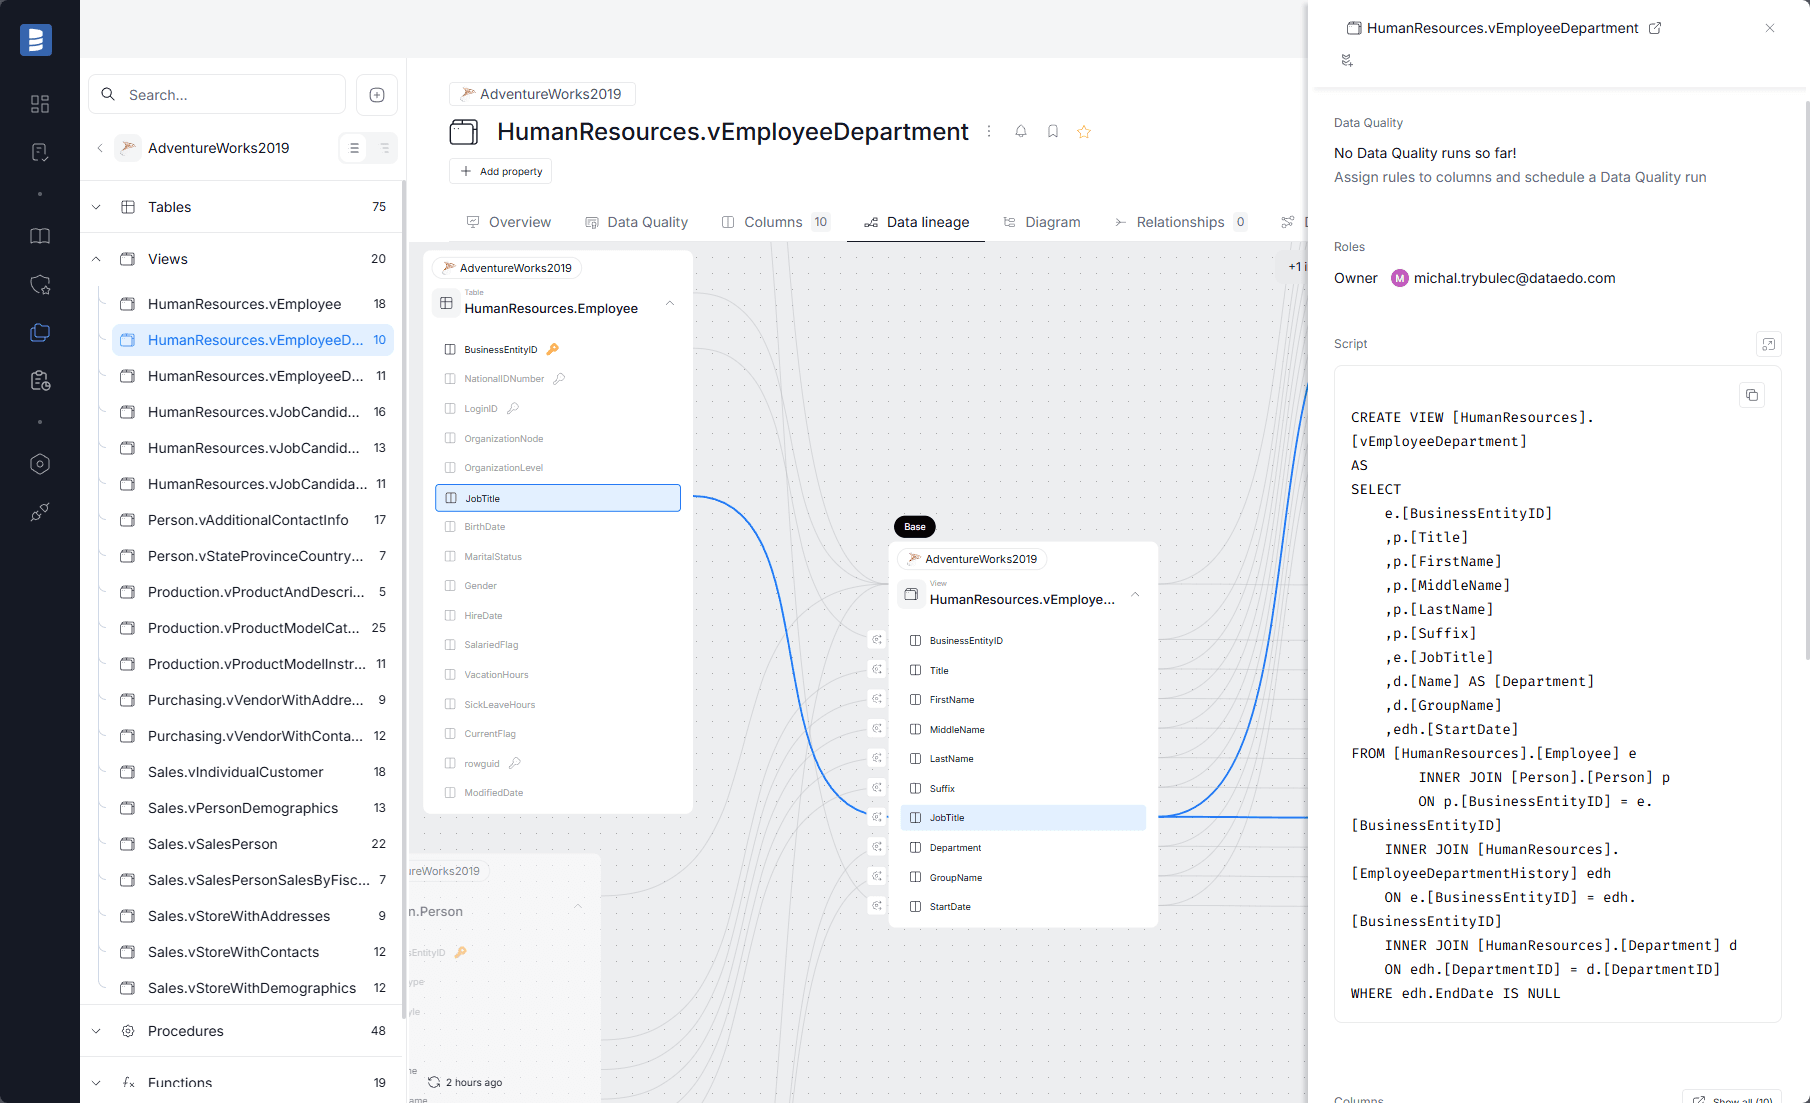Image resolution: width=1810 pixels, height=1103 pixels.
Task: Expand the Script section to fullscreen
Action: click(x=1769, y=344)
